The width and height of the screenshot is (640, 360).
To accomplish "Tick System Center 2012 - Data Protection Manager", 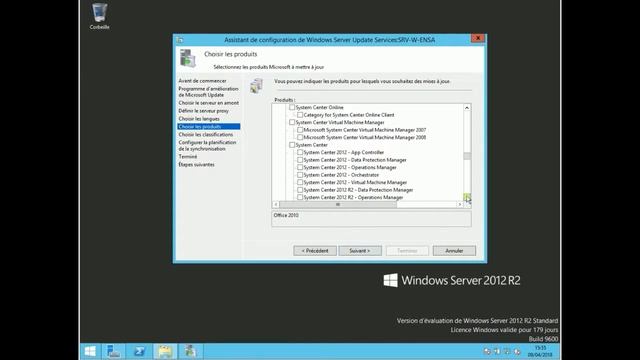I will pos(300,160).
